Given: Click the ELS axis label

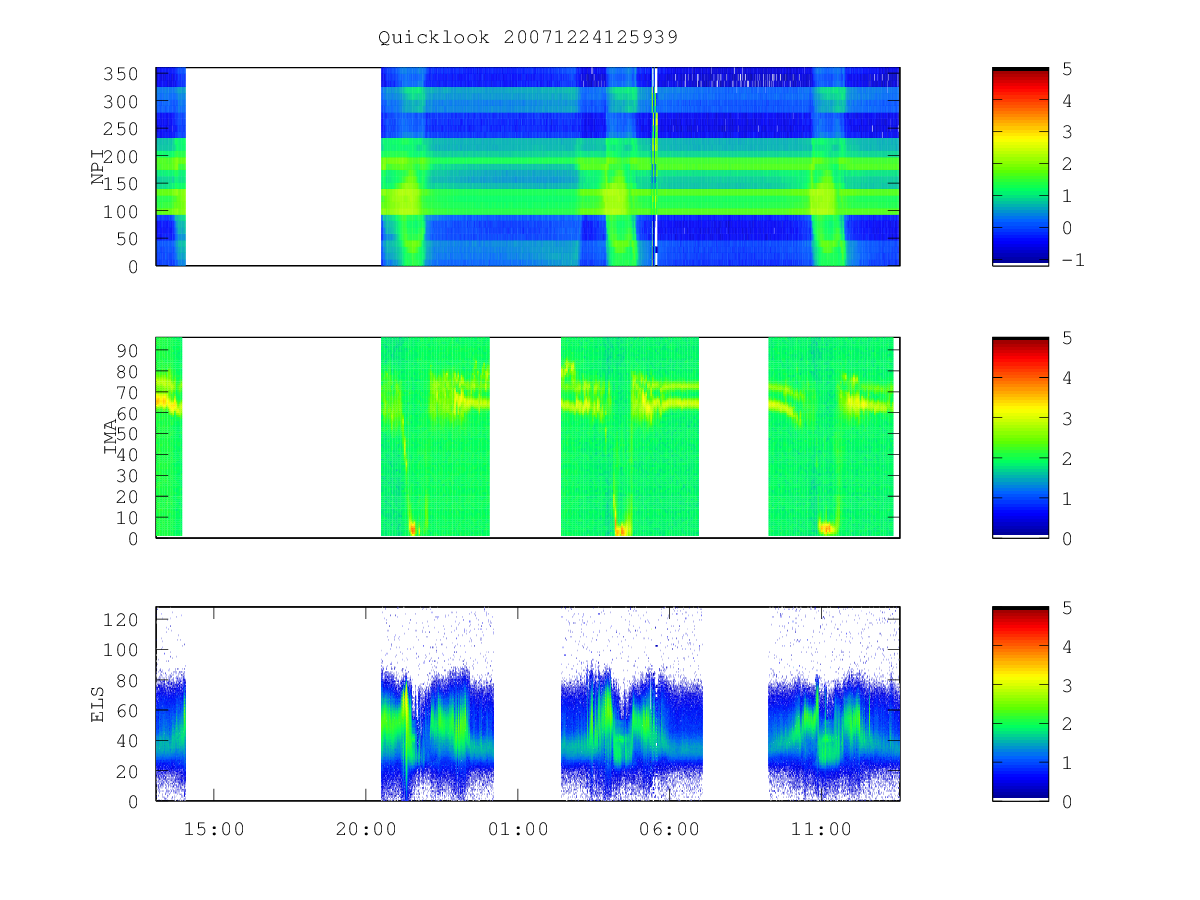Looking at the screenshot, I should point(98,704).
